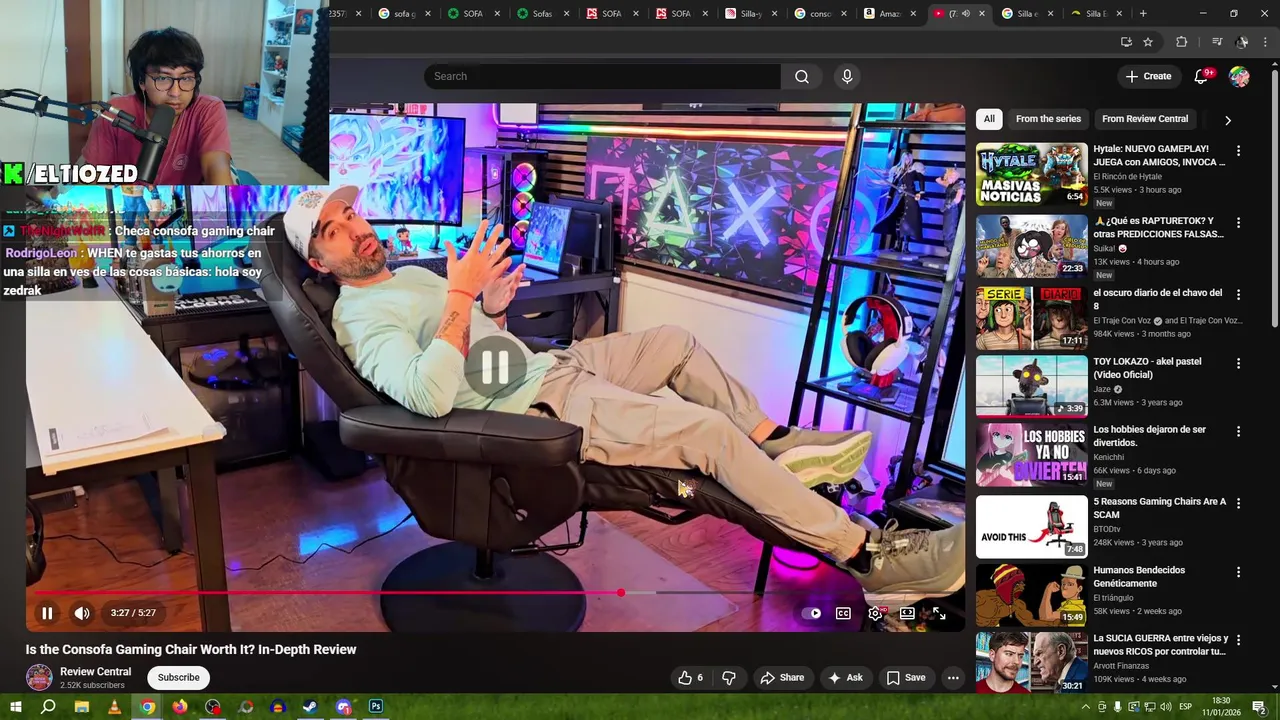
Task: Open the Create menu
Action: pyautogui.click(x=1148, y=76)
